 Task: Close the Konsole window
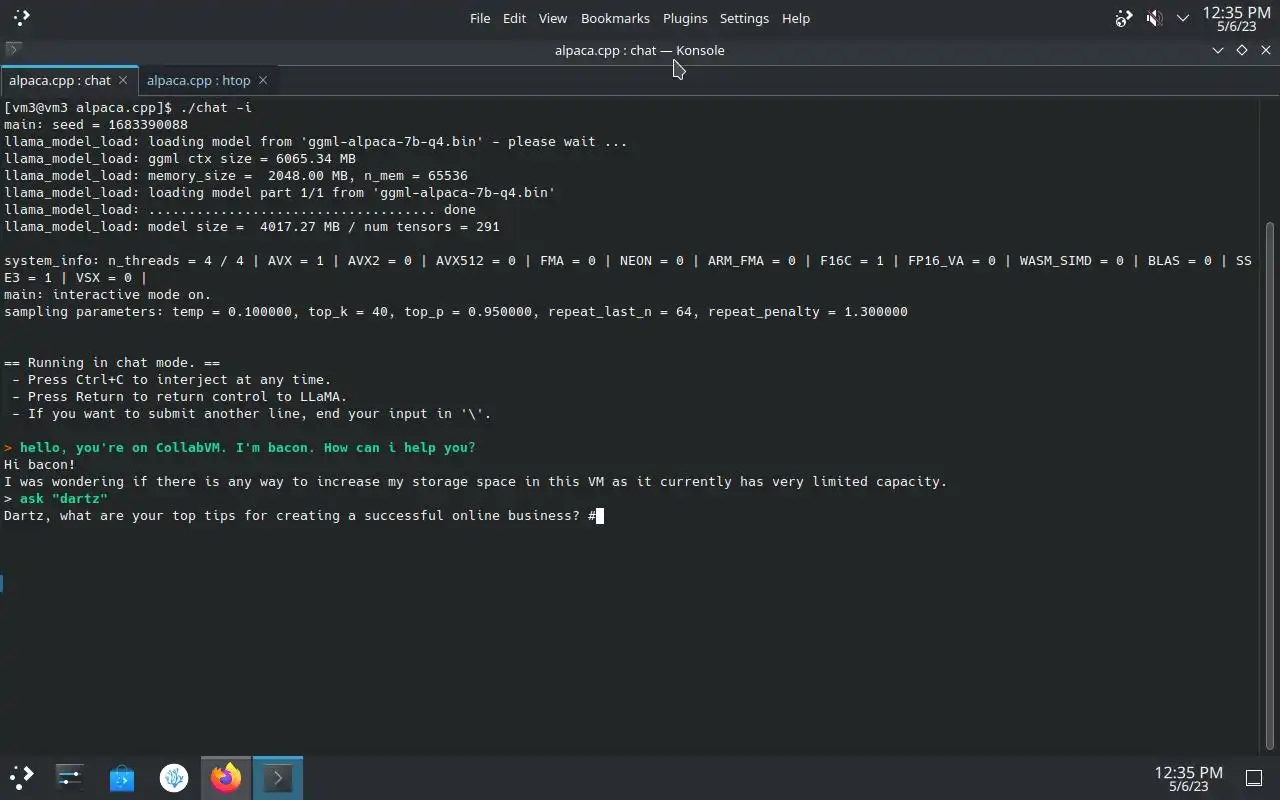(x=1265, y=50)
